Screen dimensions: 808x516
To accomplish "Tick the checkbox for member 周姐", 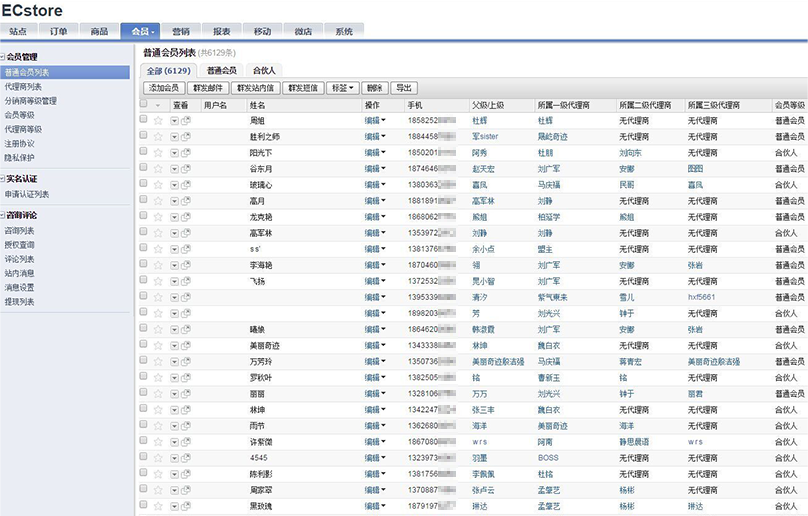I will coord(143,120).
